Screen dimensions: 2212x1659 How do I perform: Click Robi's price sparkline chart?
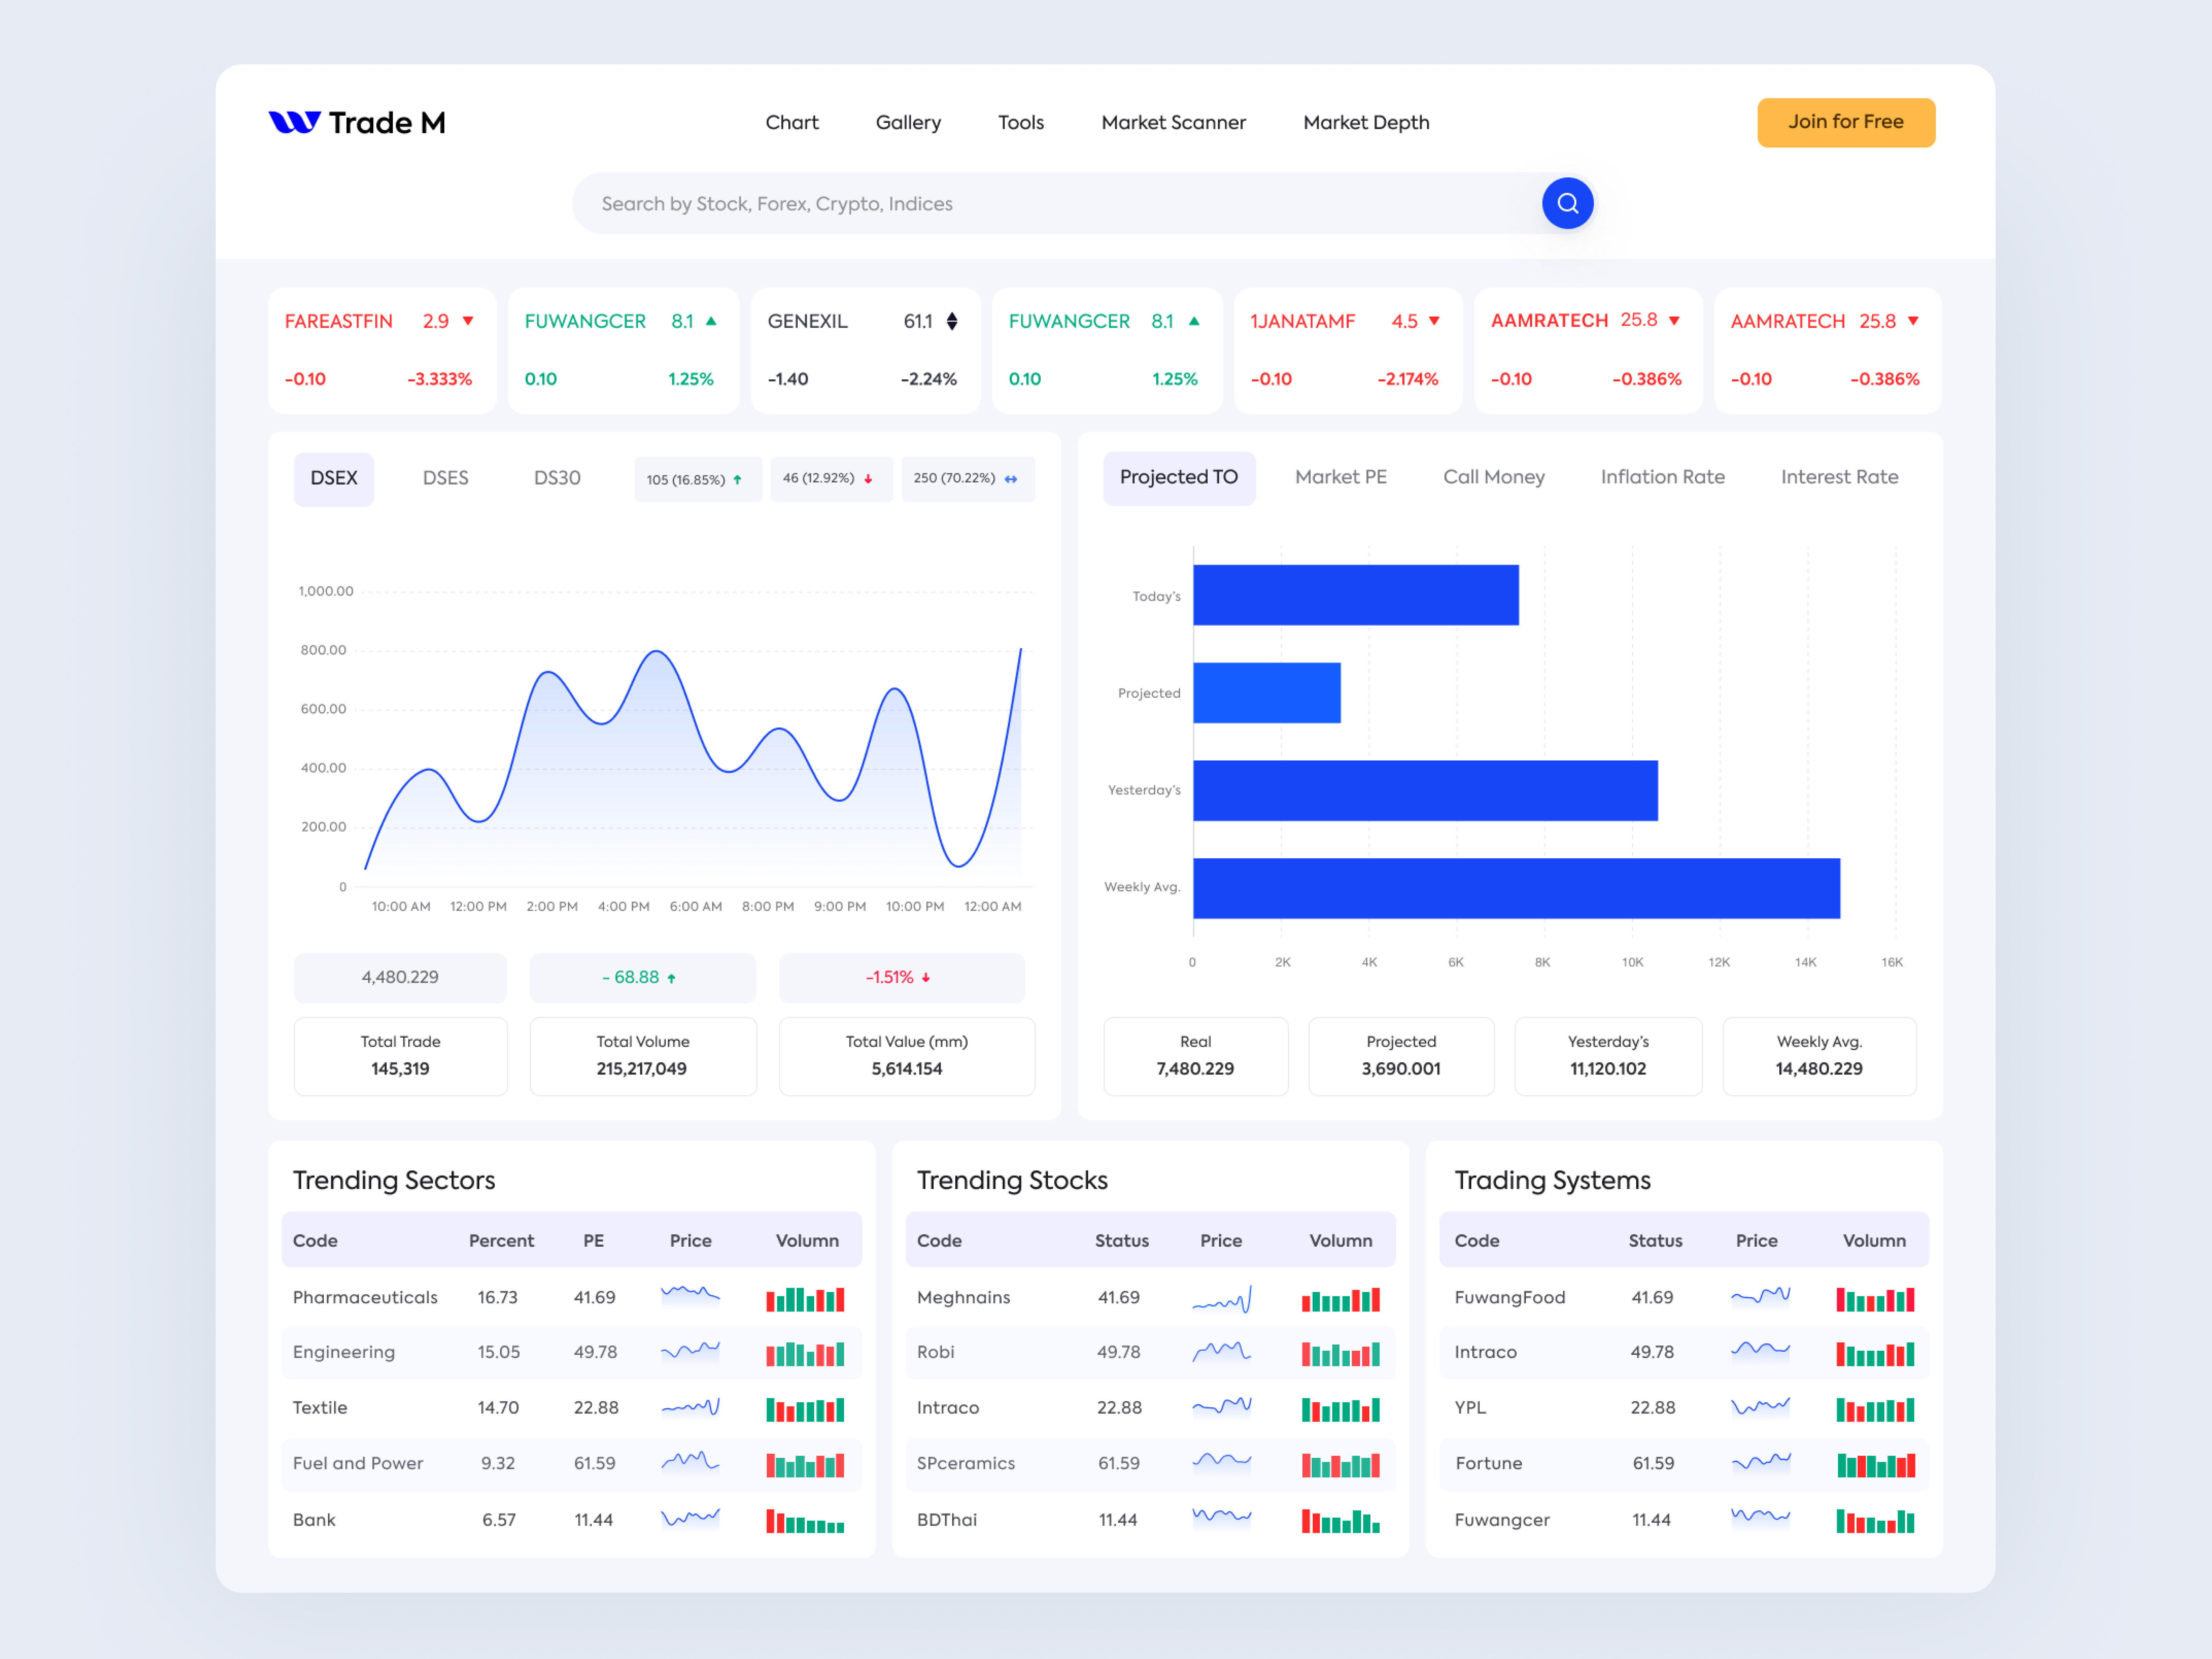[x=1221, y=1352]
